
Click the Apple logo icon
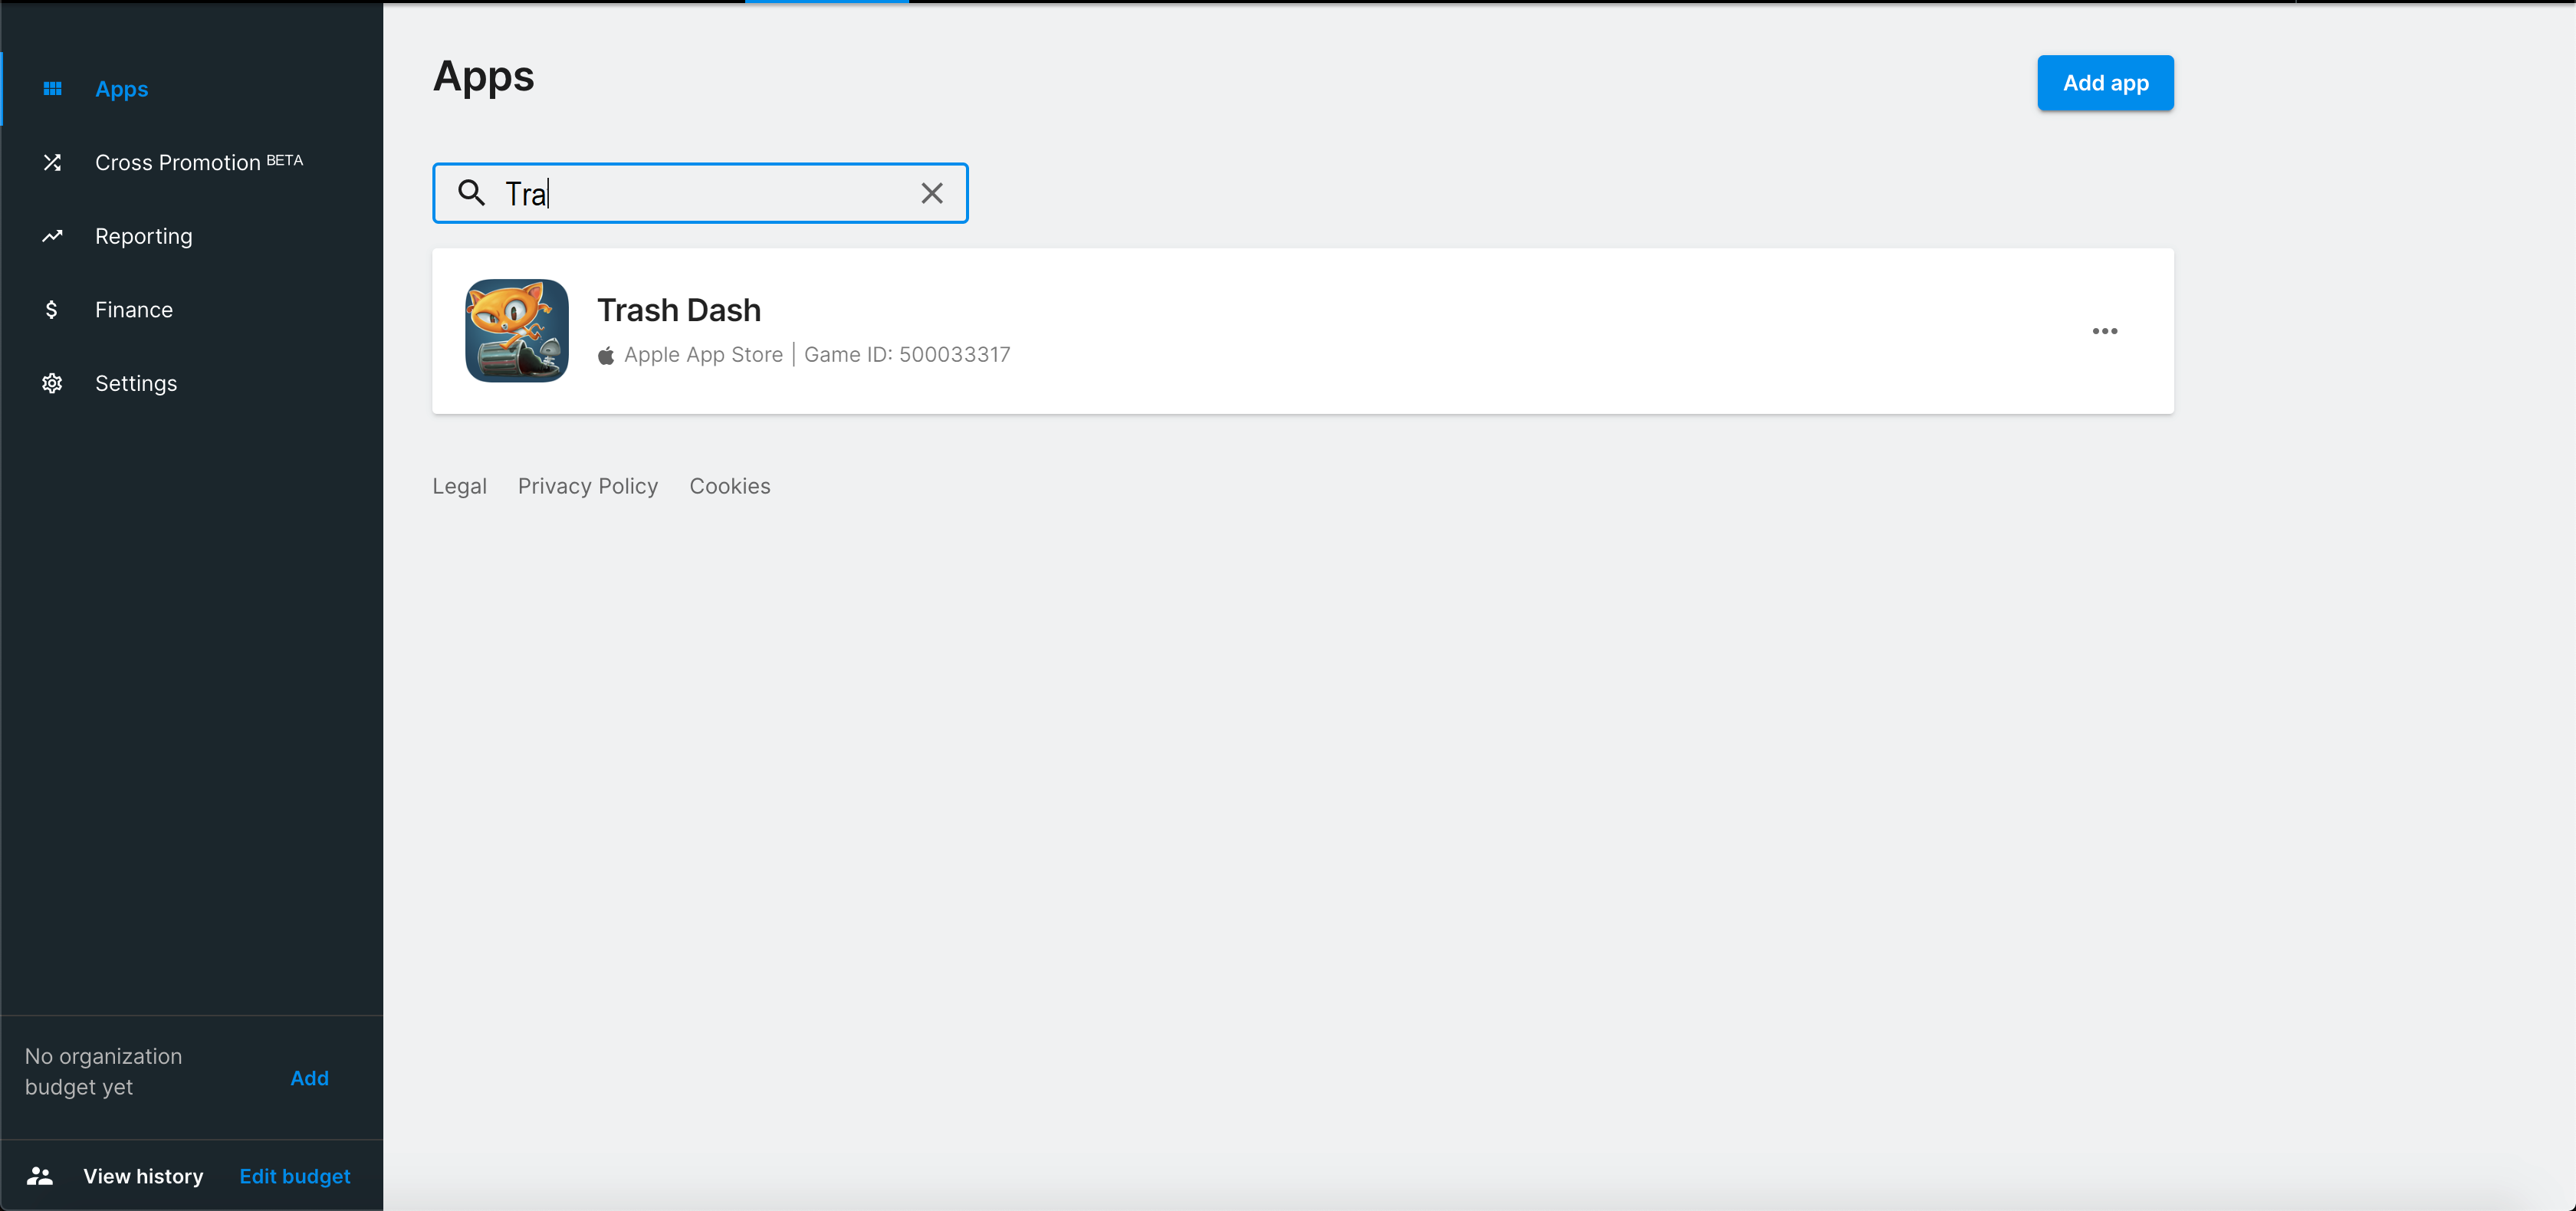pyautogui.click(x=605, y=355)
